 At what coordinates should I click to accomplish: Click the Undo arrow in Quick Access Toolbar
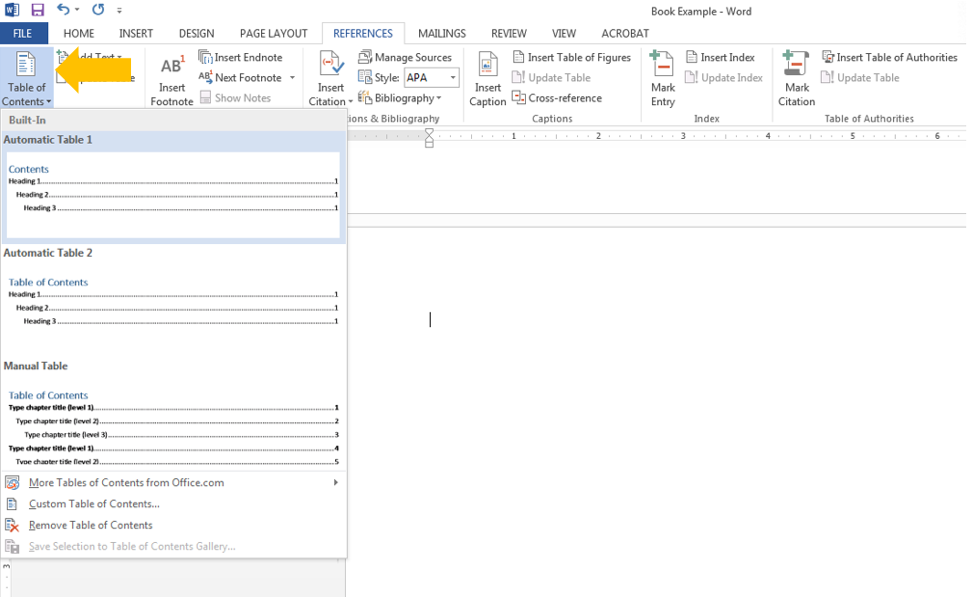click(x=62, y=10)
